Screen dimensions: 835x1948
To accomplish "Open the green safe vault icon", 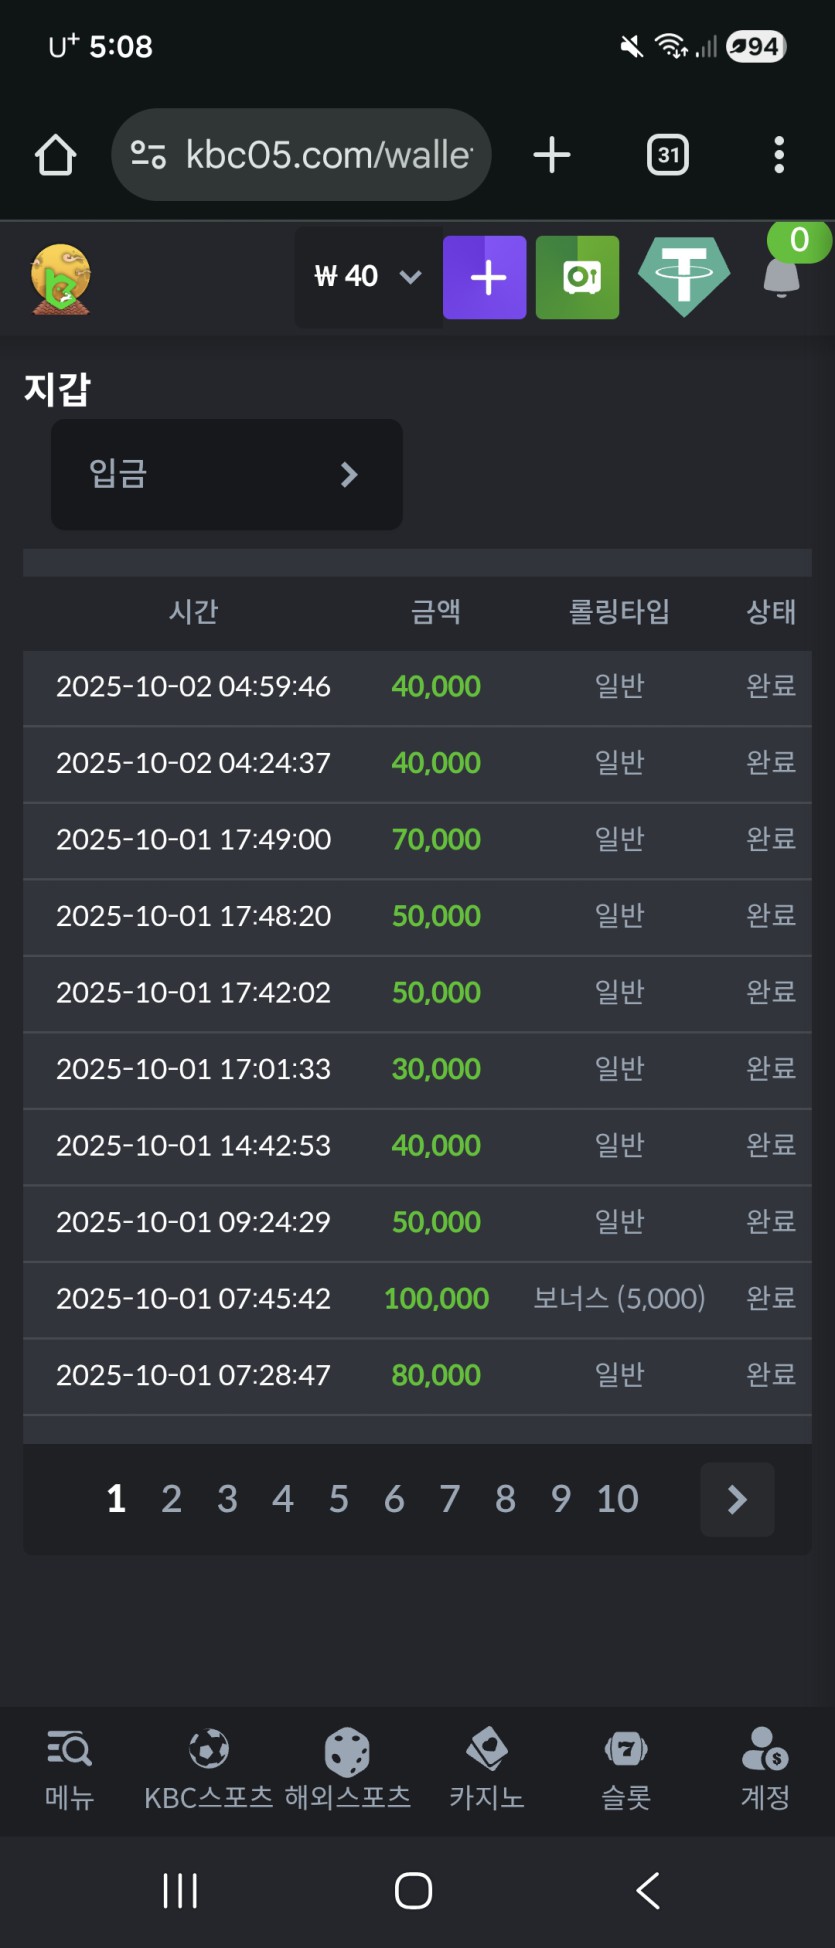I will click(577, 278).
